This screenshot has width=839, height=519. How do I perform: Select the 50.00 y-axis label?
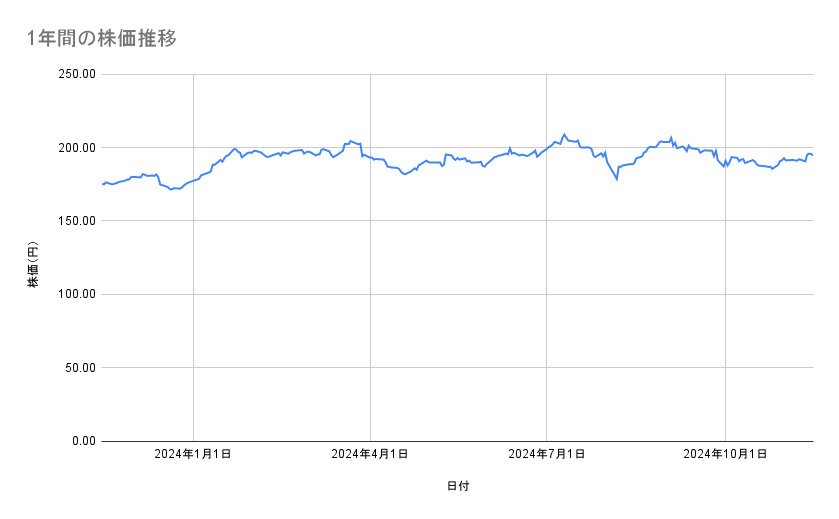pyautogui.click(x=80, y=368)
